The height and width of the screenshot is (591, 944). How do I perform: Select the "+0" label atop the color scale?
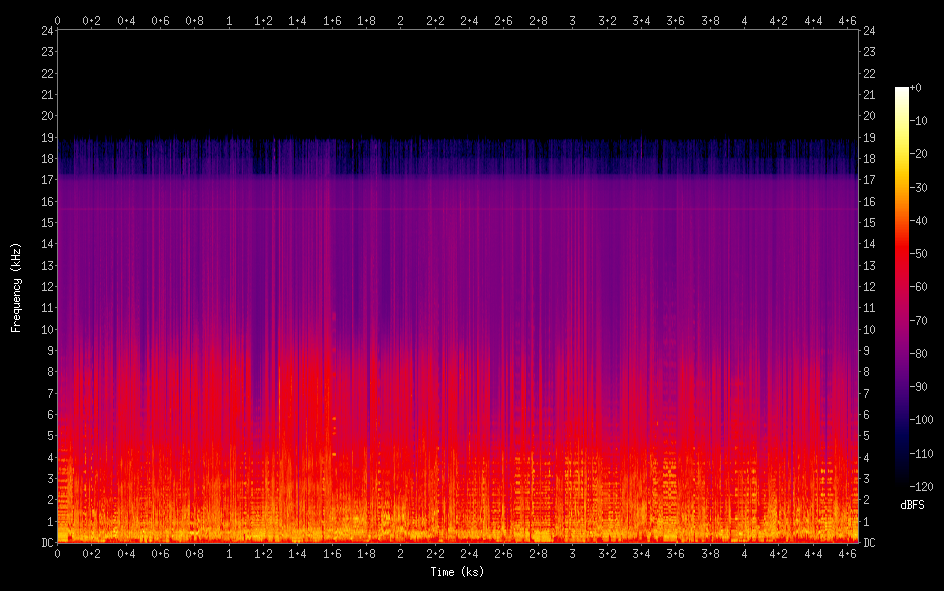pos(916,88)
